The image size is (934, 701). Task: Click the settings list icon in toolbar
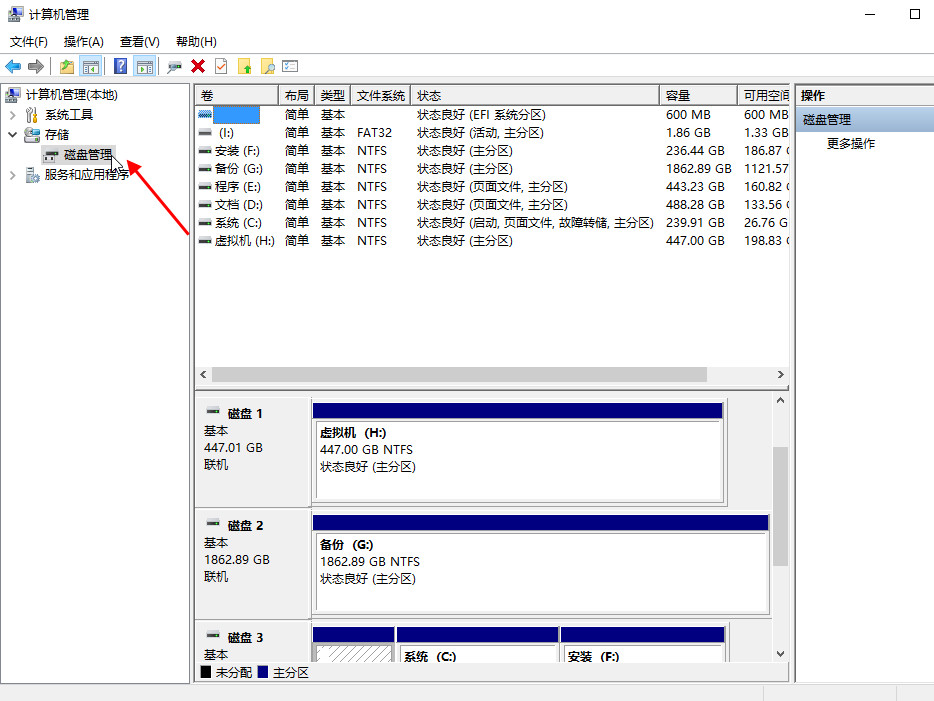coord(290,66)
